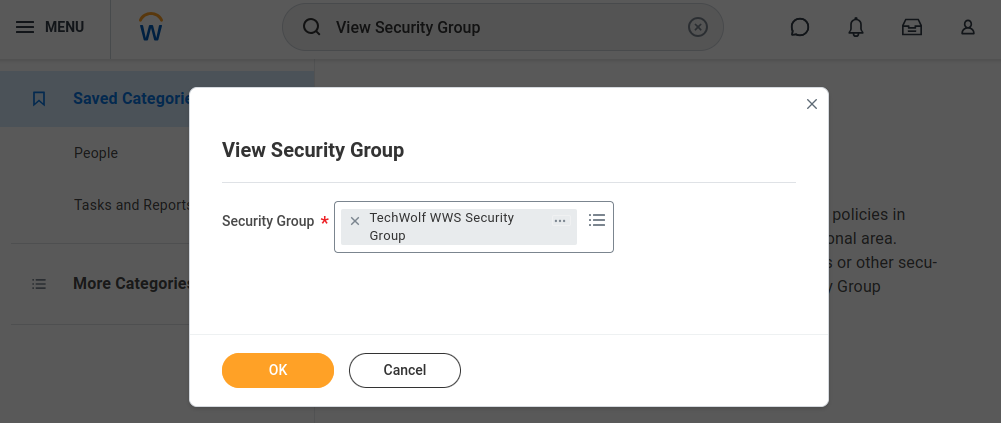
Task: Click the search magnifier icon
Action: pos(312,27)
